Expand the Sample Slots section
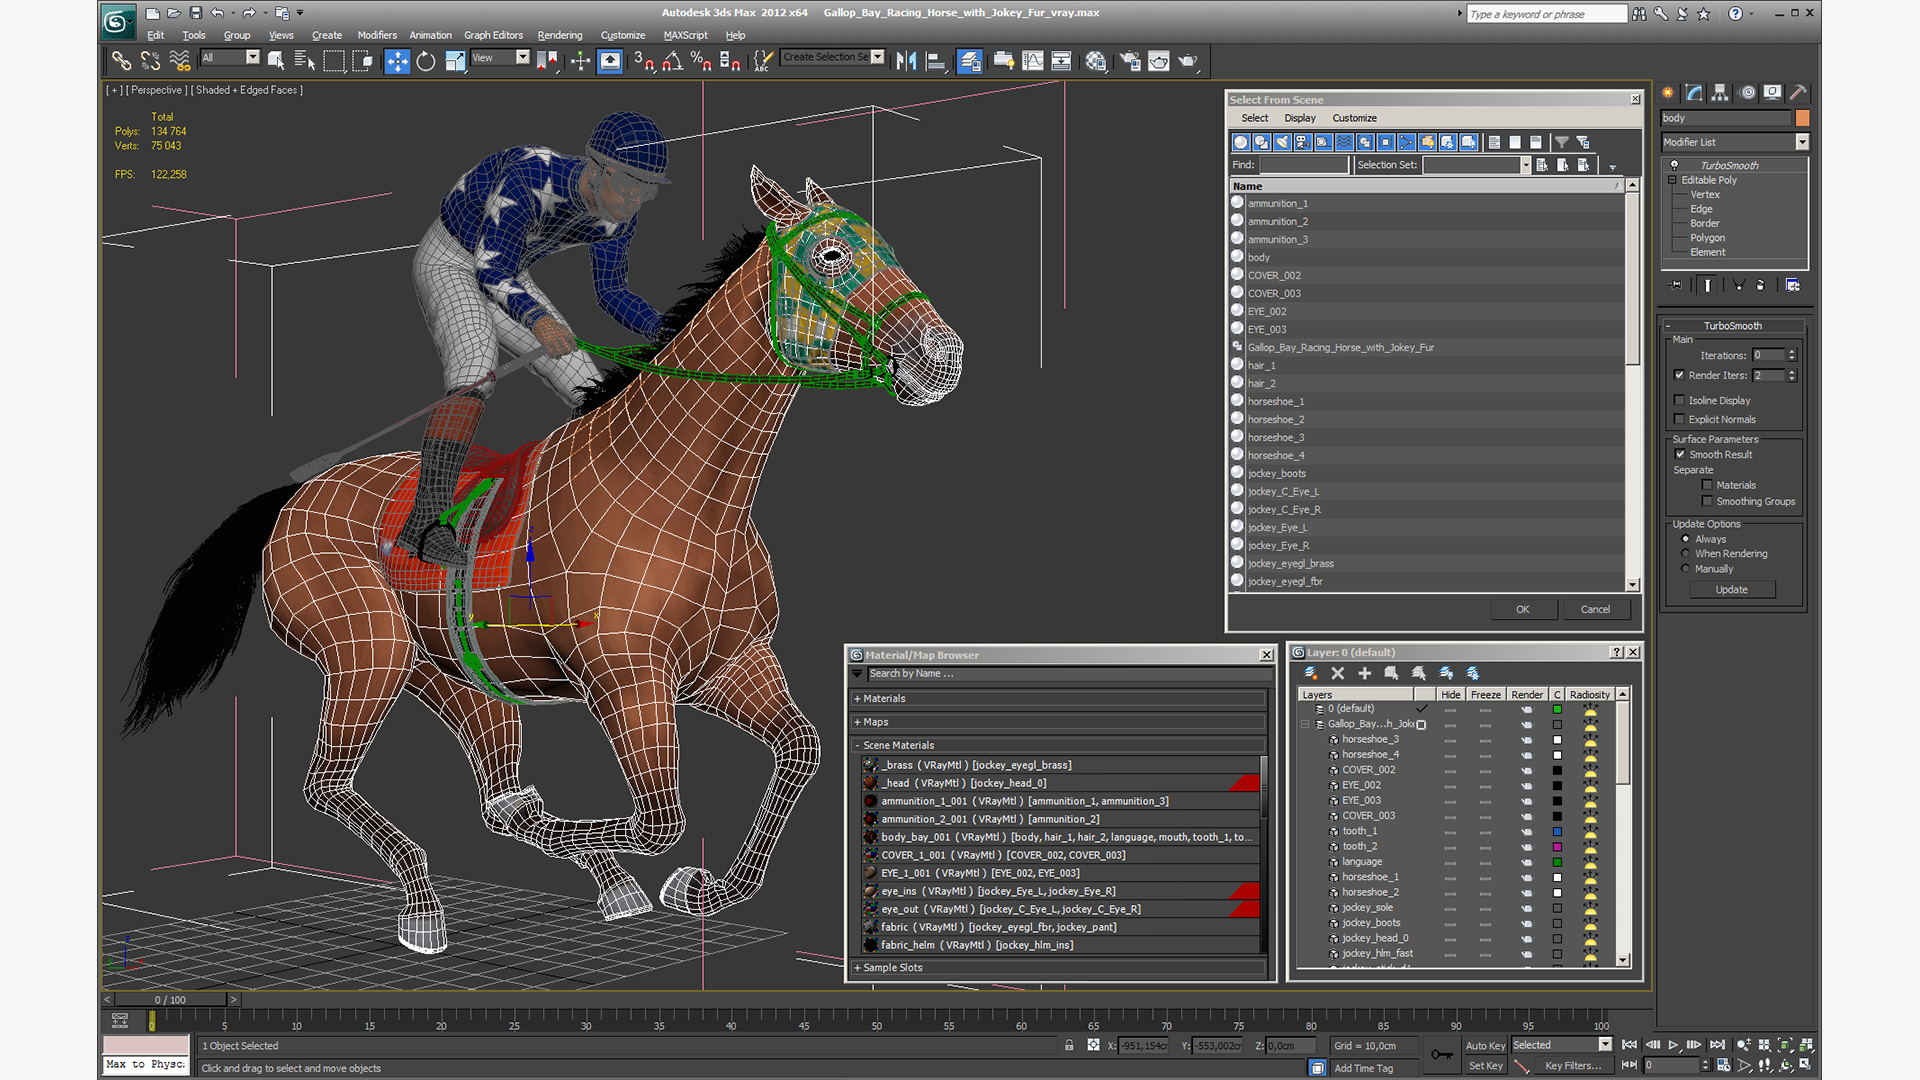The height and width of the screenshot is (1080, 1920). point(892,968)
